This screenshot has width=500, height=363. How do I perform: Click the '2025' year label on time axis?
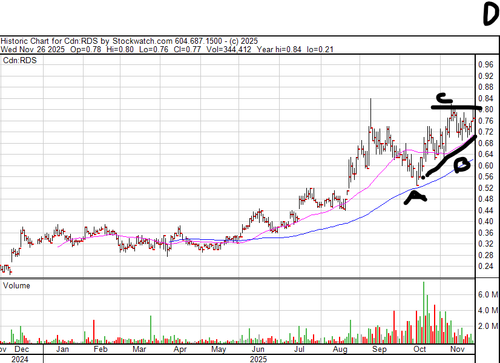(x=258, y=359)
